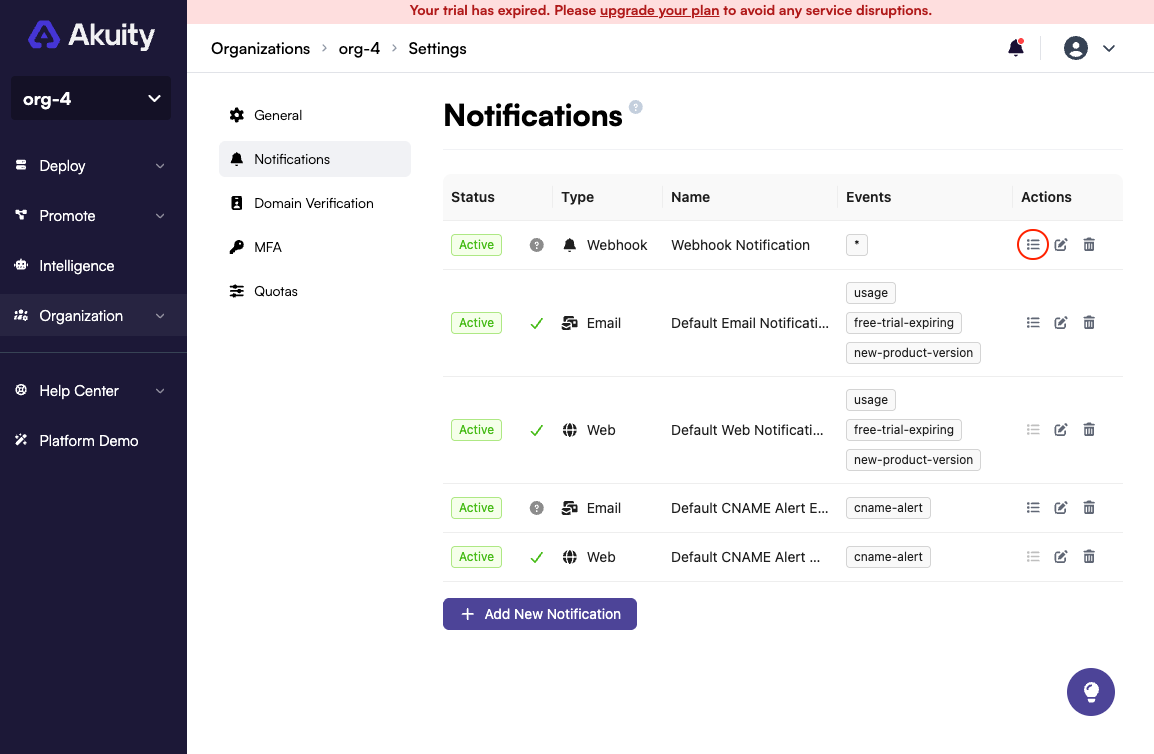Click the lightbulb help button
The image size is (1154, 754).
[1090, 691]
